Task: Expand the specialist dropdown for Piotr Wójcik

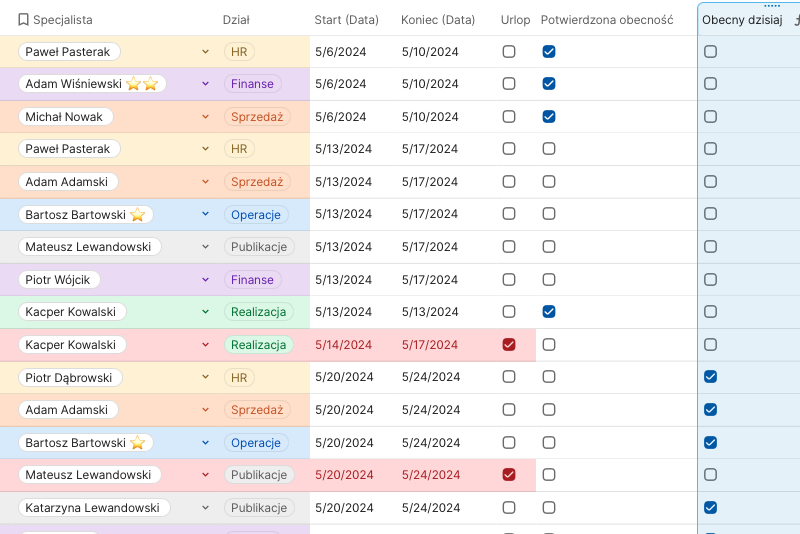Action: coord(205,279)
